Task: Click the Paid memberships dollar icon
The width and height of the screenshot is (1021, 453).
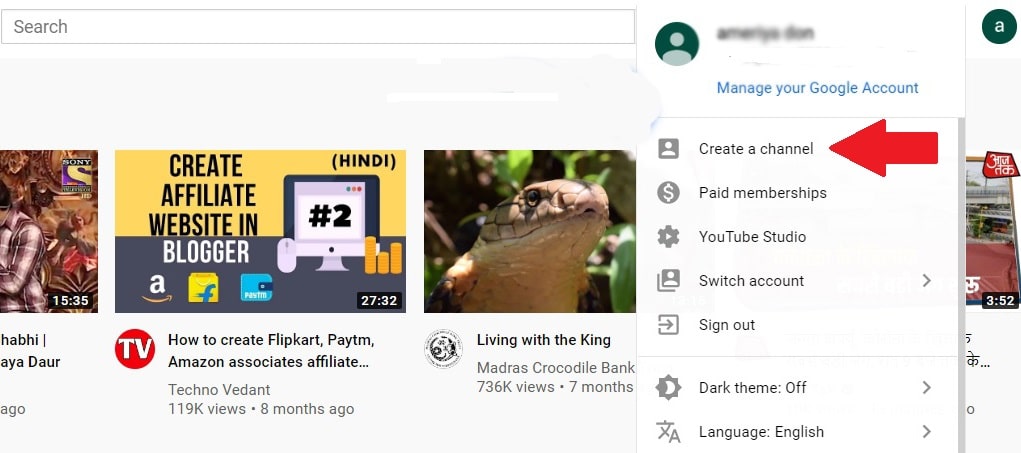Action: click(x=668, y=193)
